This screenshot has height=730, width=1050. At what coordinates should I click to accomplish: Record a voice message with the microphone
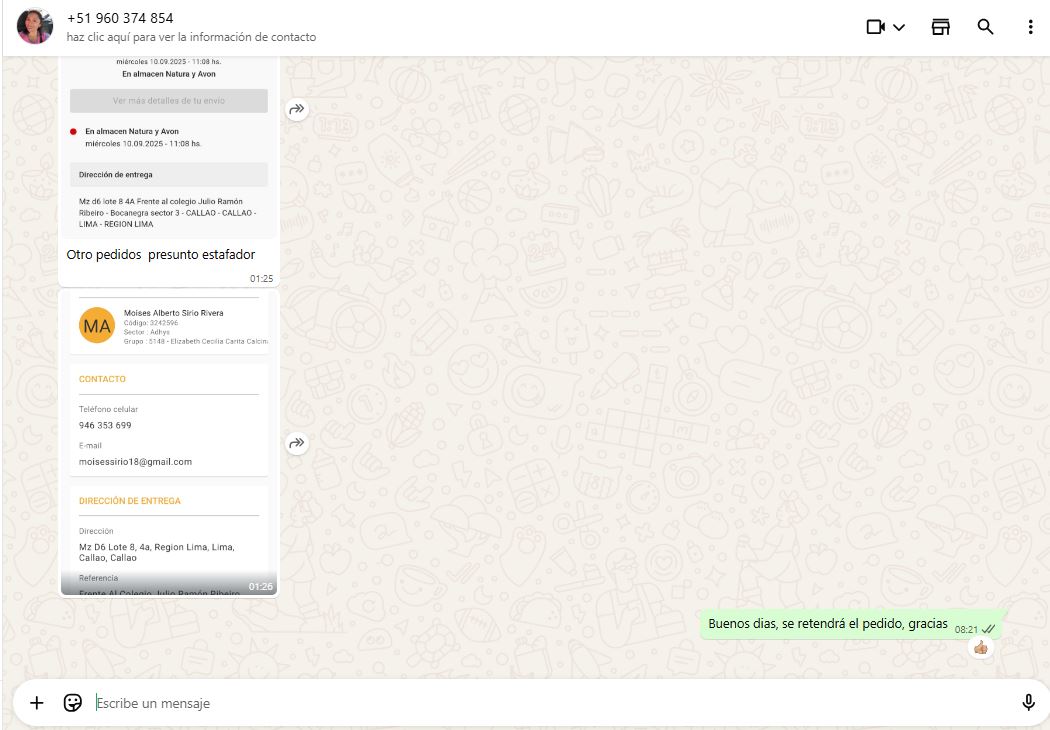click(x=1028, y=703)
